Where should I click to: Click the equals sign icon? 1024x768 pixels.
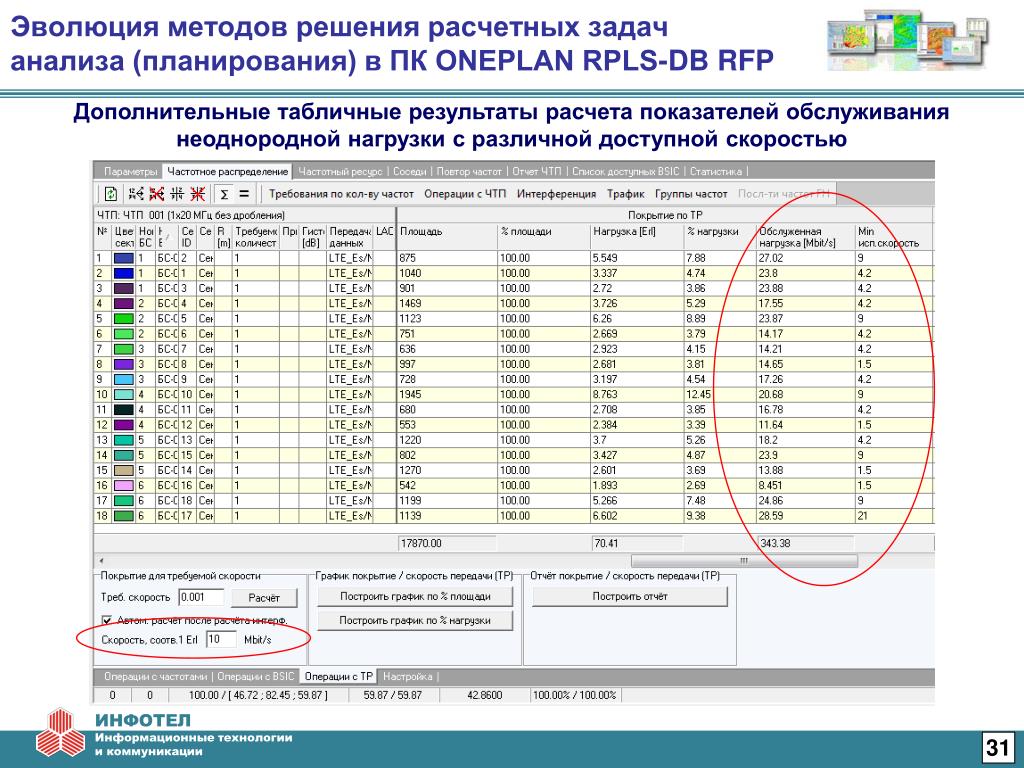click(x=244, y=194)
